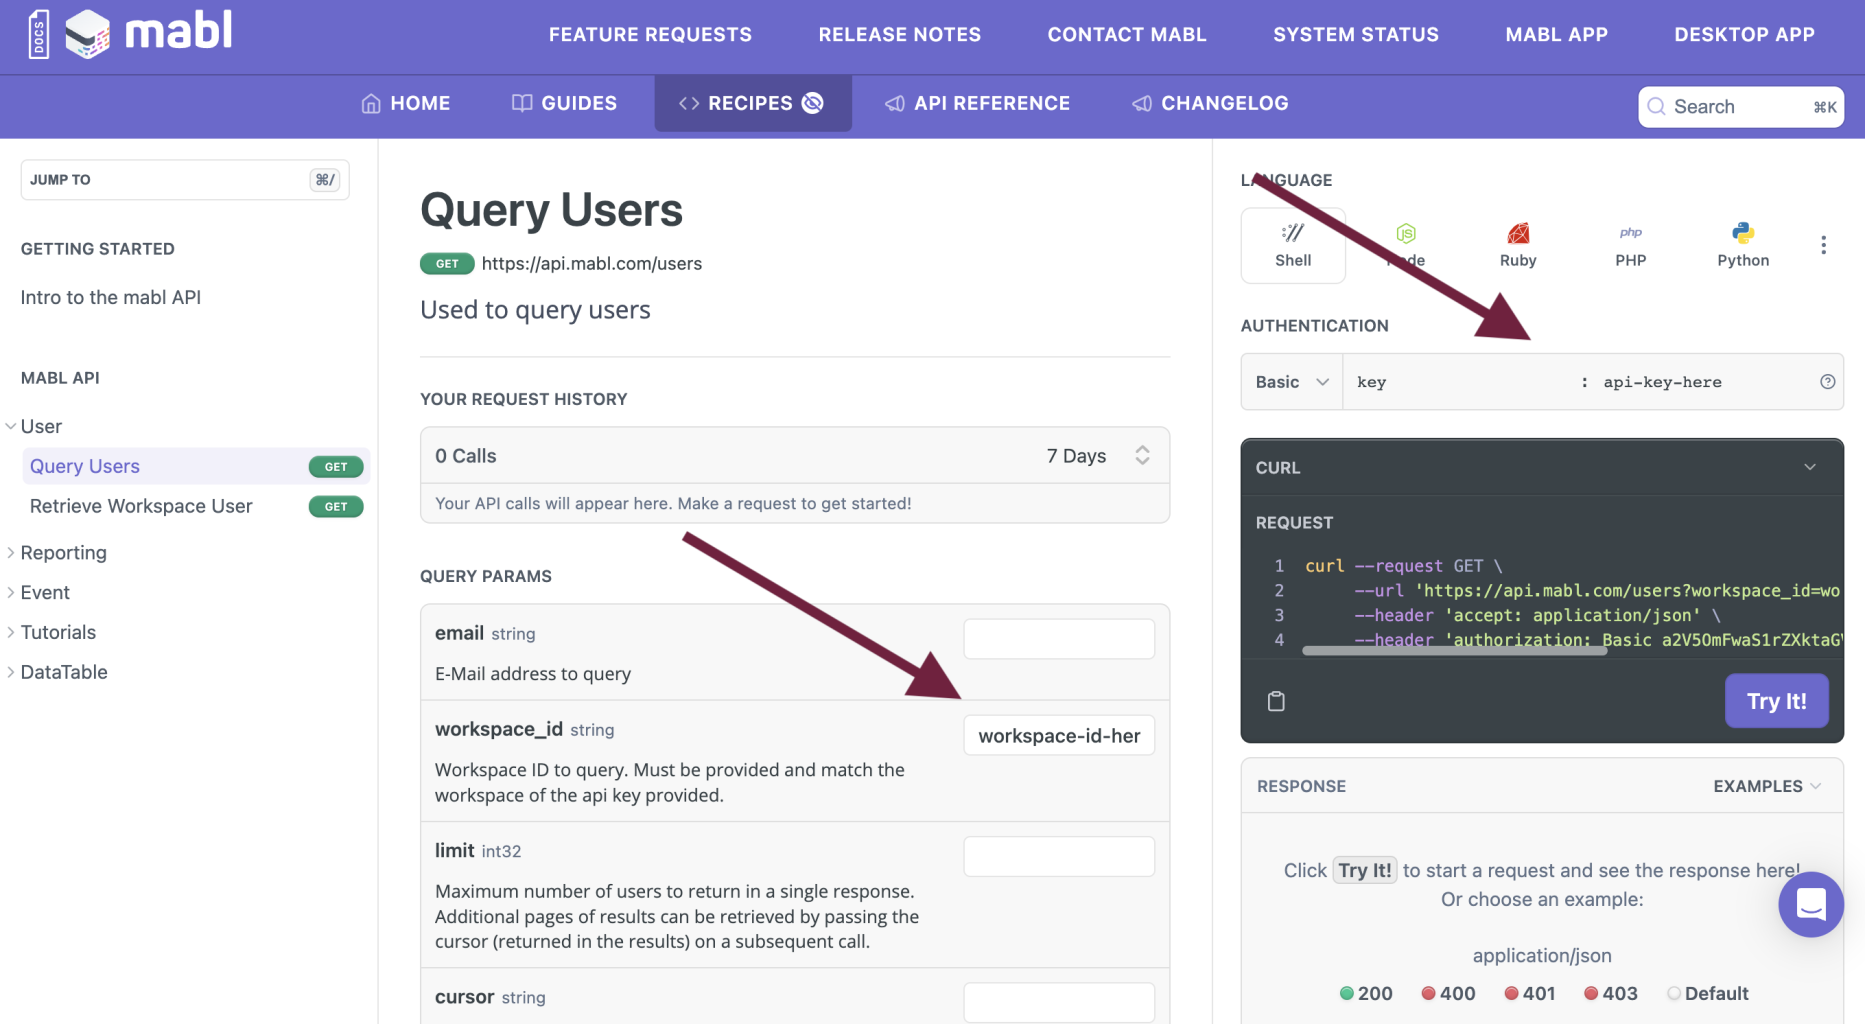
Task: Click the Home house icon
Action: pos(371,103)
